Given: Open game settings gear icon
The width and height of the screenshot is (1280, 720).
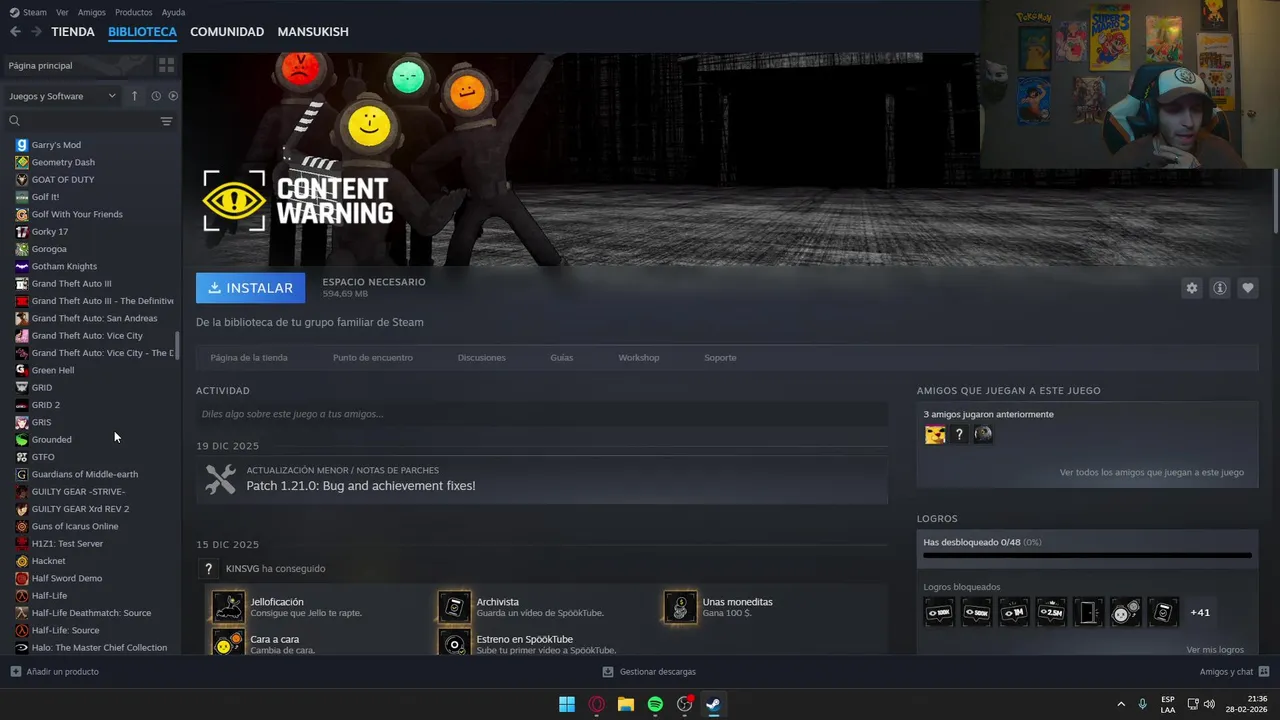Looking at the screenshot, I should click(x=1192, y=288).
